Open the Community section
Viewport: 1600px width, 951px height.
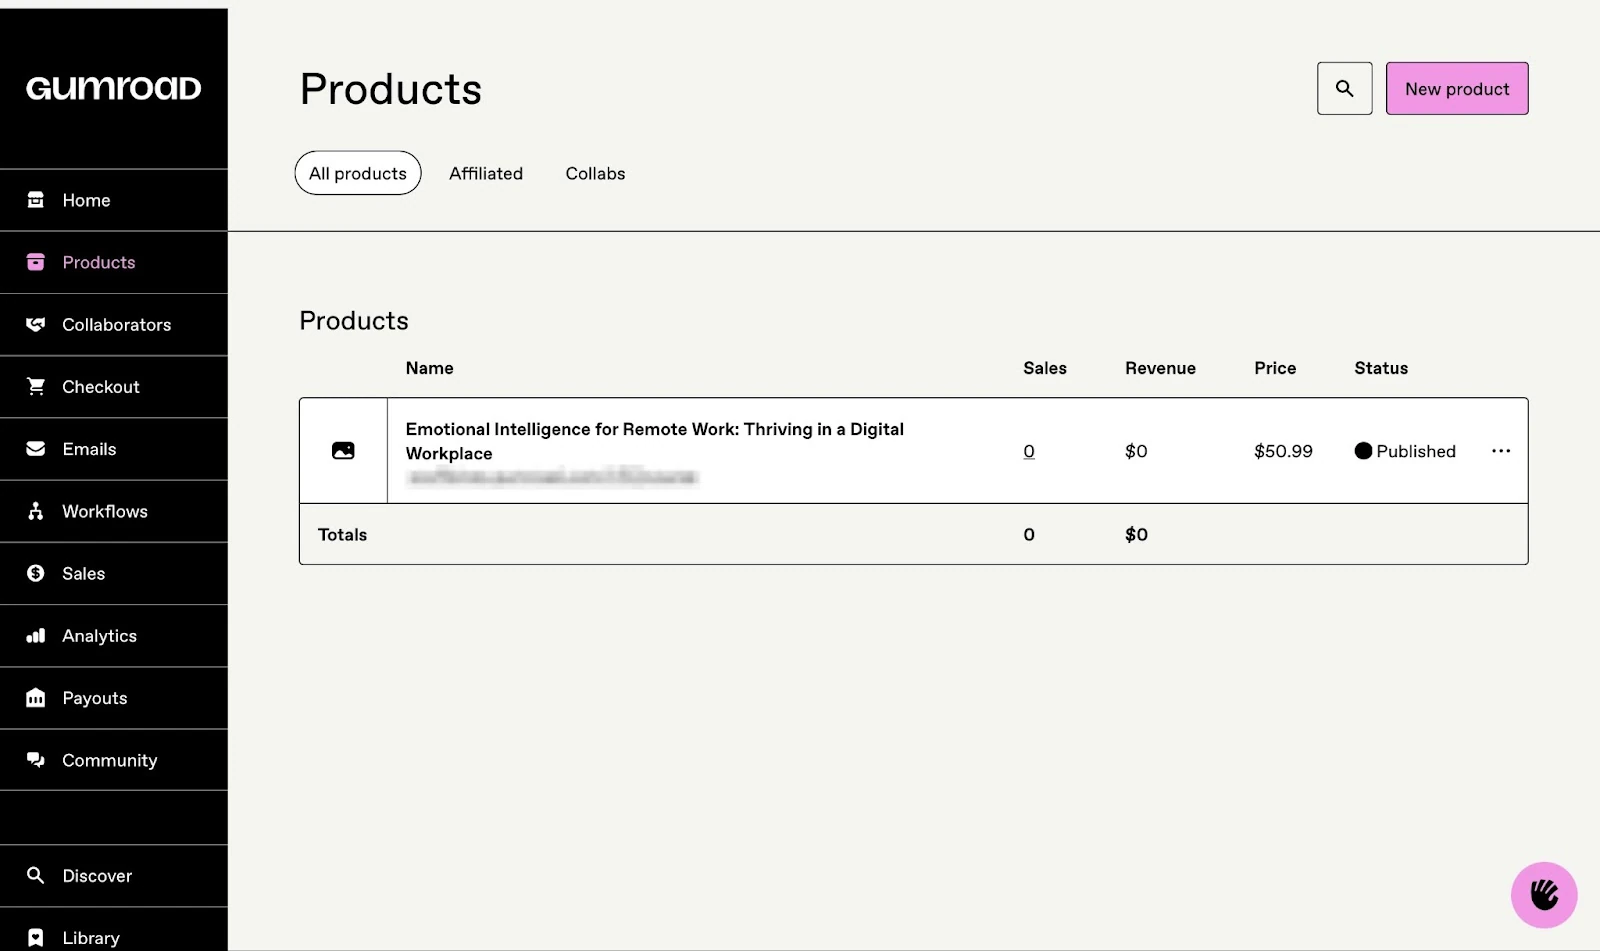(114, 760)
